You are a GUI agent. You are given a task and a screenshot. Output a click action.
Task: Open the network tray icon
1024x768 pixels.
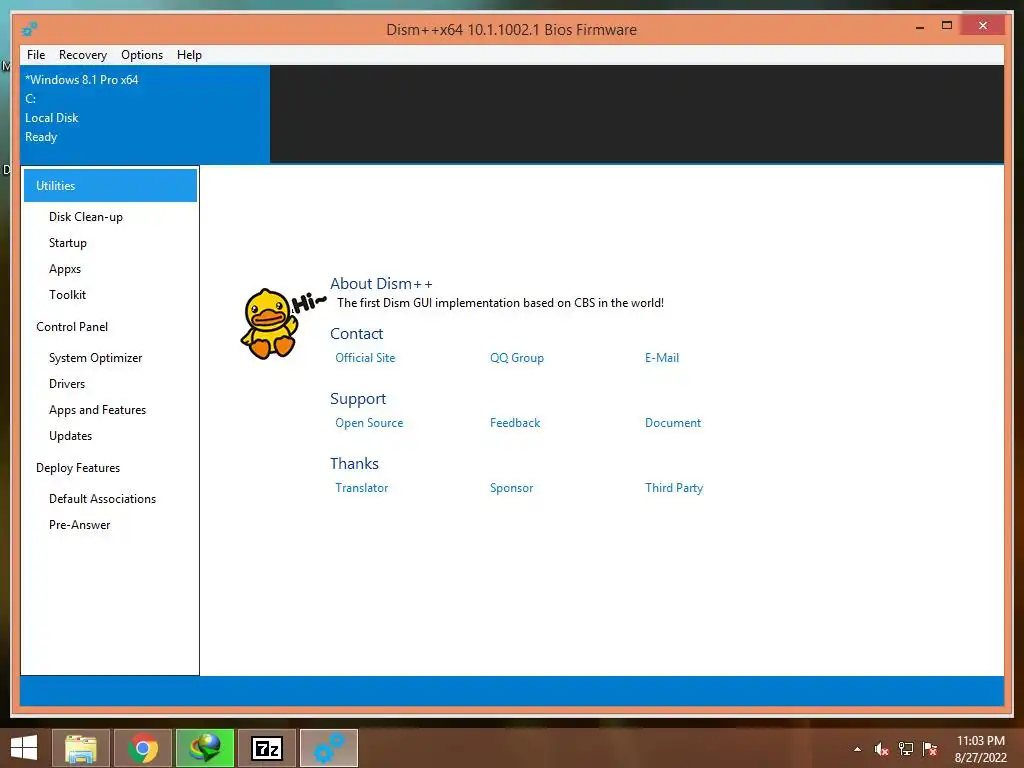tap(906, 749)
